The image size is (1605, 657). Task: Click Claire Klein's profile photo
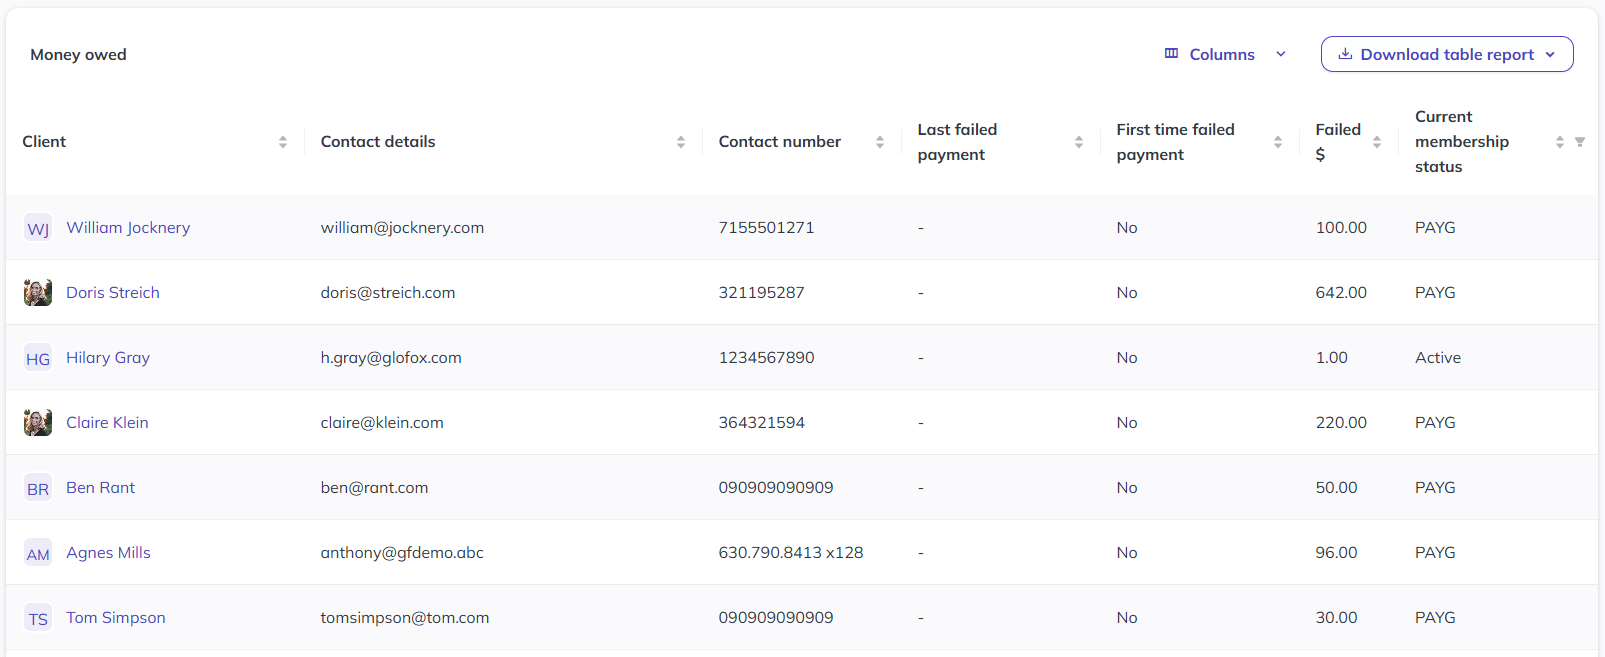coord(38,423)
